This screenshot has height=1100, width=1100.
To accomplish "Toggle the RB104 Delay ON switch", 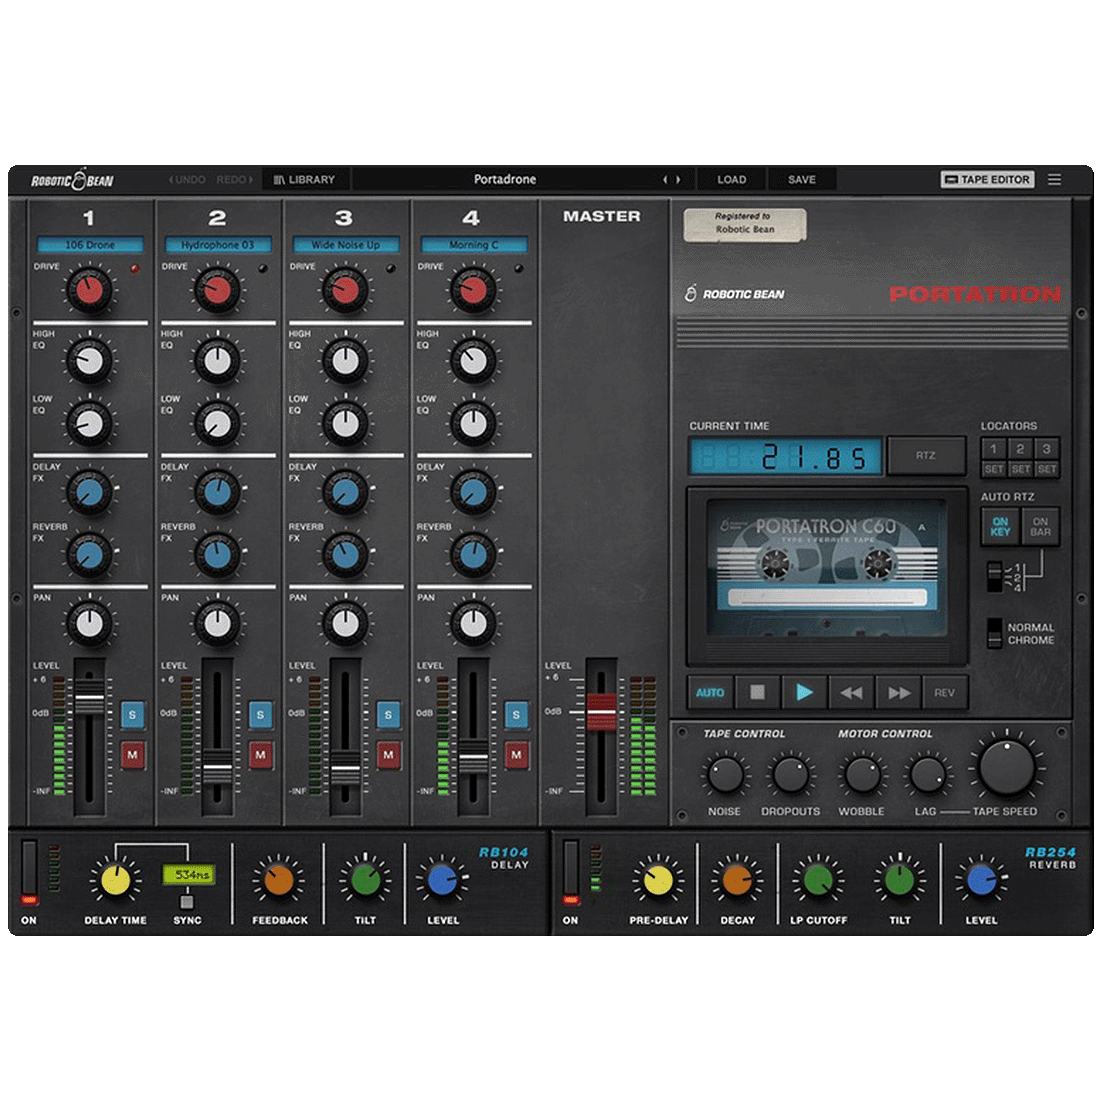I will coord(29,872).
